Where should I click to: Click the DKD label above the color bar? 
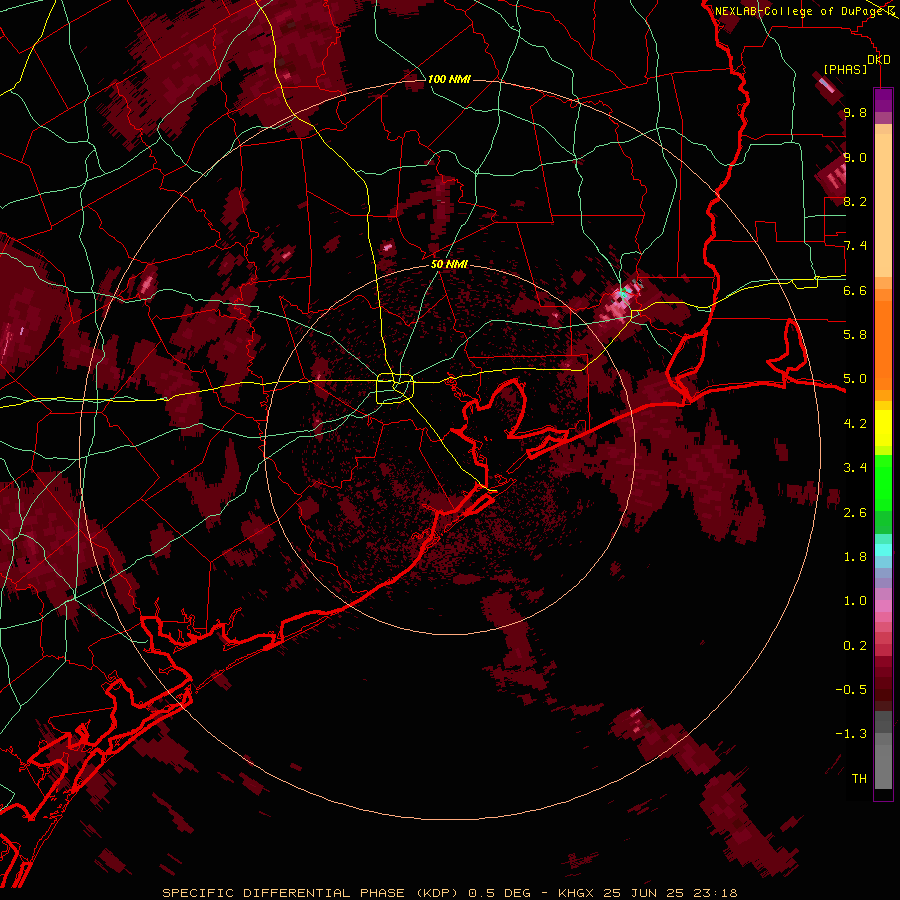[x=879, y=60]
